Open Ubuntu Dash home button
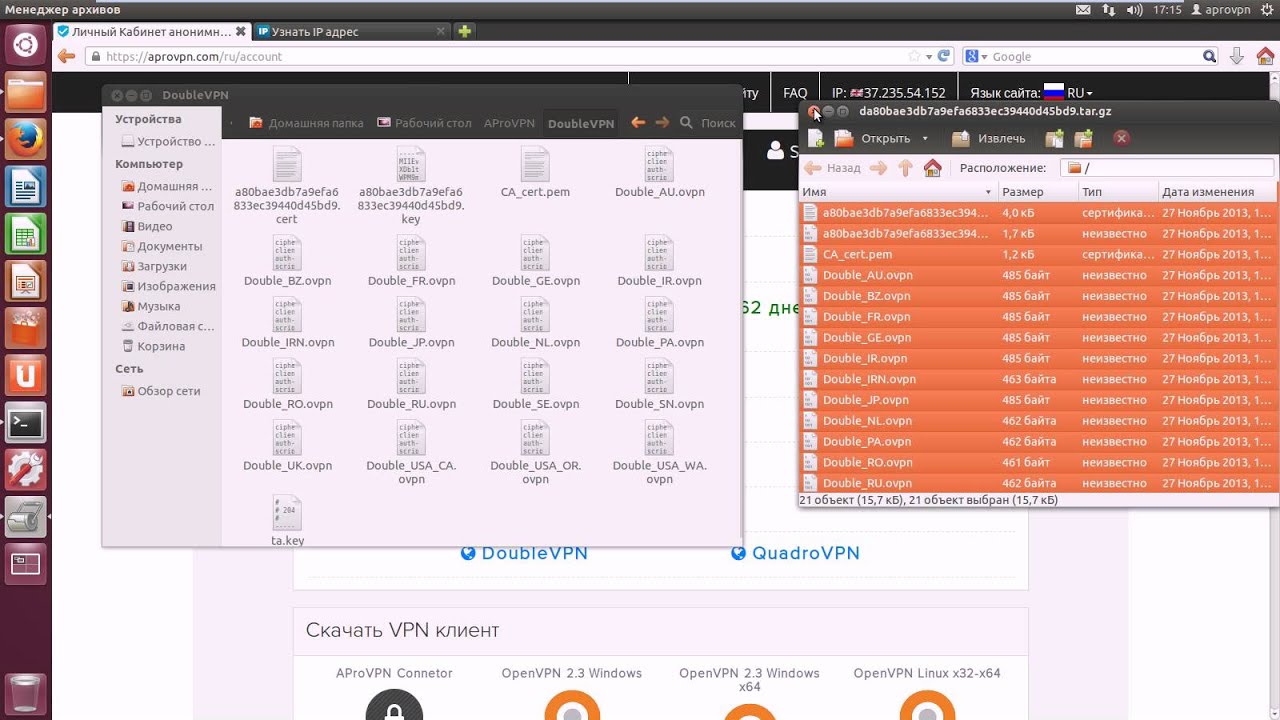 pos(25,45)
